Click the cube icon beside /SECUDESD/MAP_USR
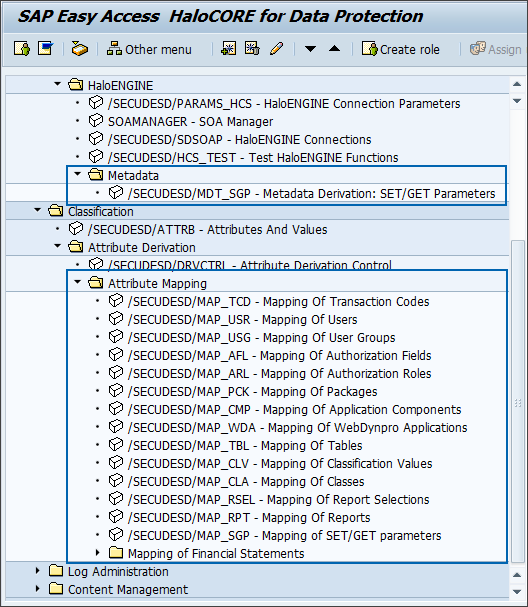528x607 pixels. pyautogui.click(x=116, y=319)
